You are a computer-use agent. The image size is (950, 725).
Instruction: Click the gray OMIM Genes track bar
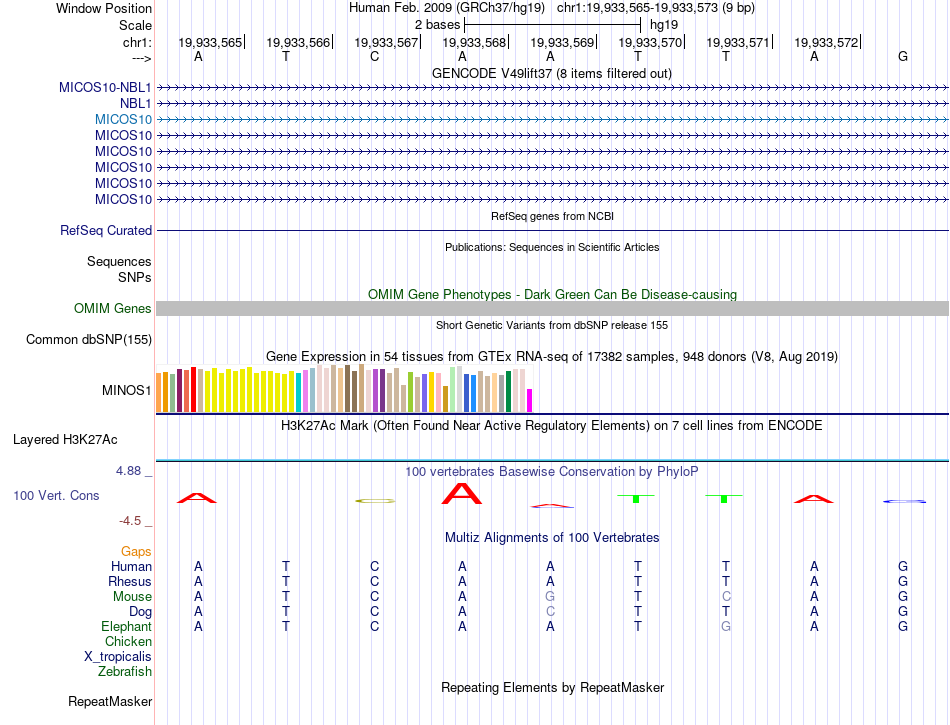[x=552, y=308]
